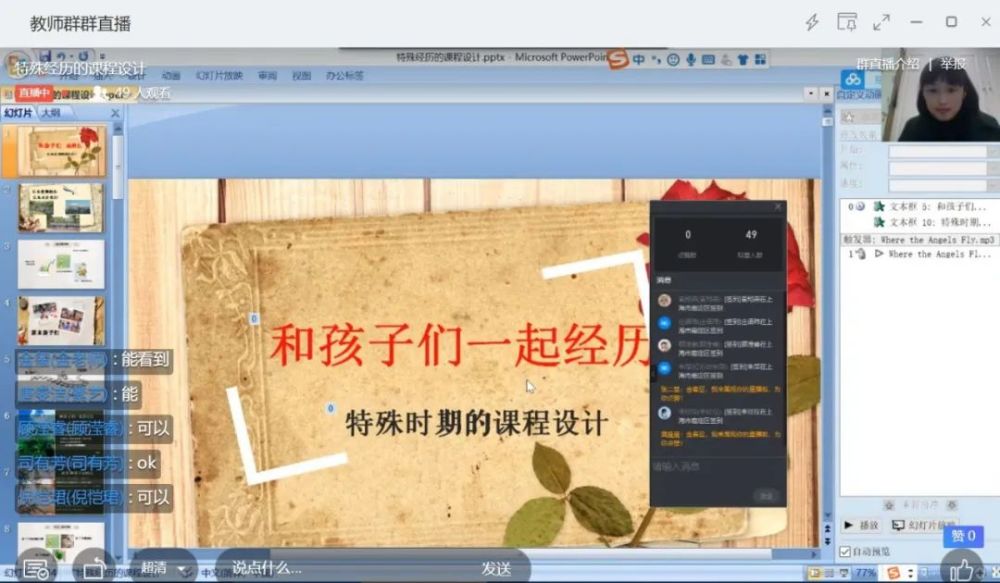Open the Sogou soft keyboard icon
The height and width of the screenshot is (583, 1000).
click(708, 59)
